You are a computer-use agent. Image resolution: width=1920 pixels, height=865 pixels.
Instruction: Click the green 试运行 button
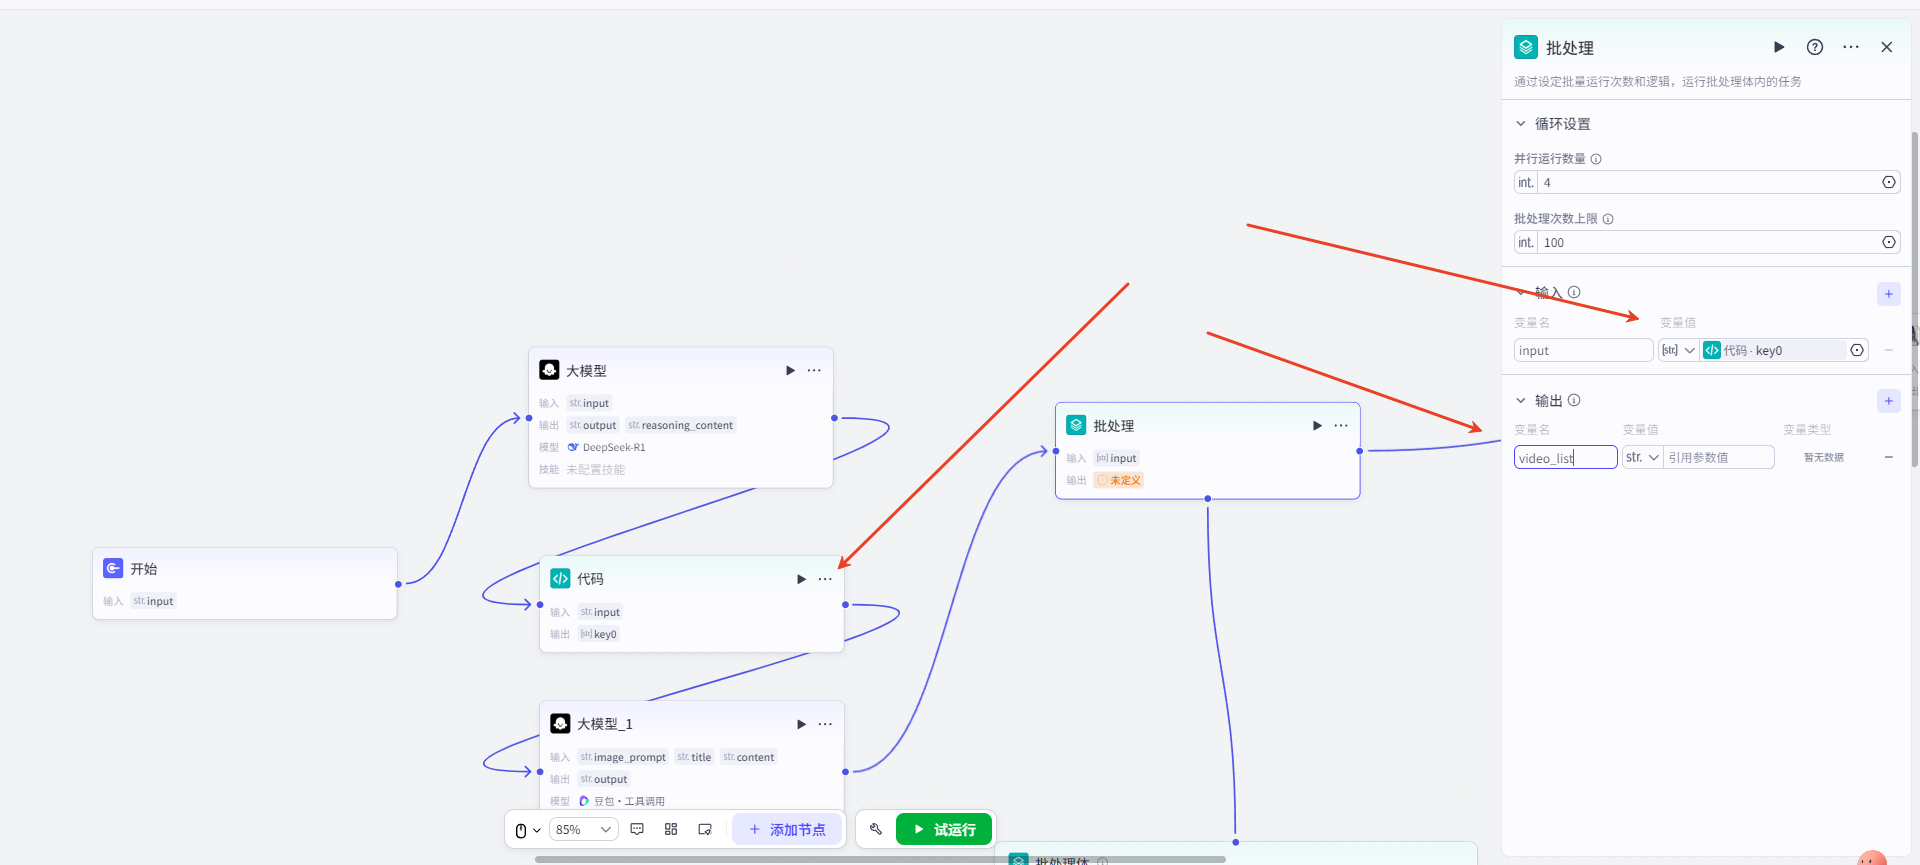point(943,829)
